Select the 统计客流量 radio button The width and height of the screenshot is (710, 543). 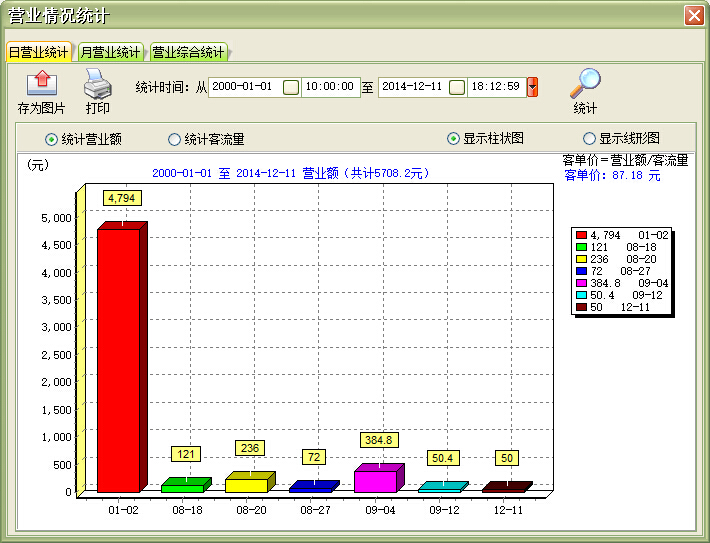tap(175, 139)
